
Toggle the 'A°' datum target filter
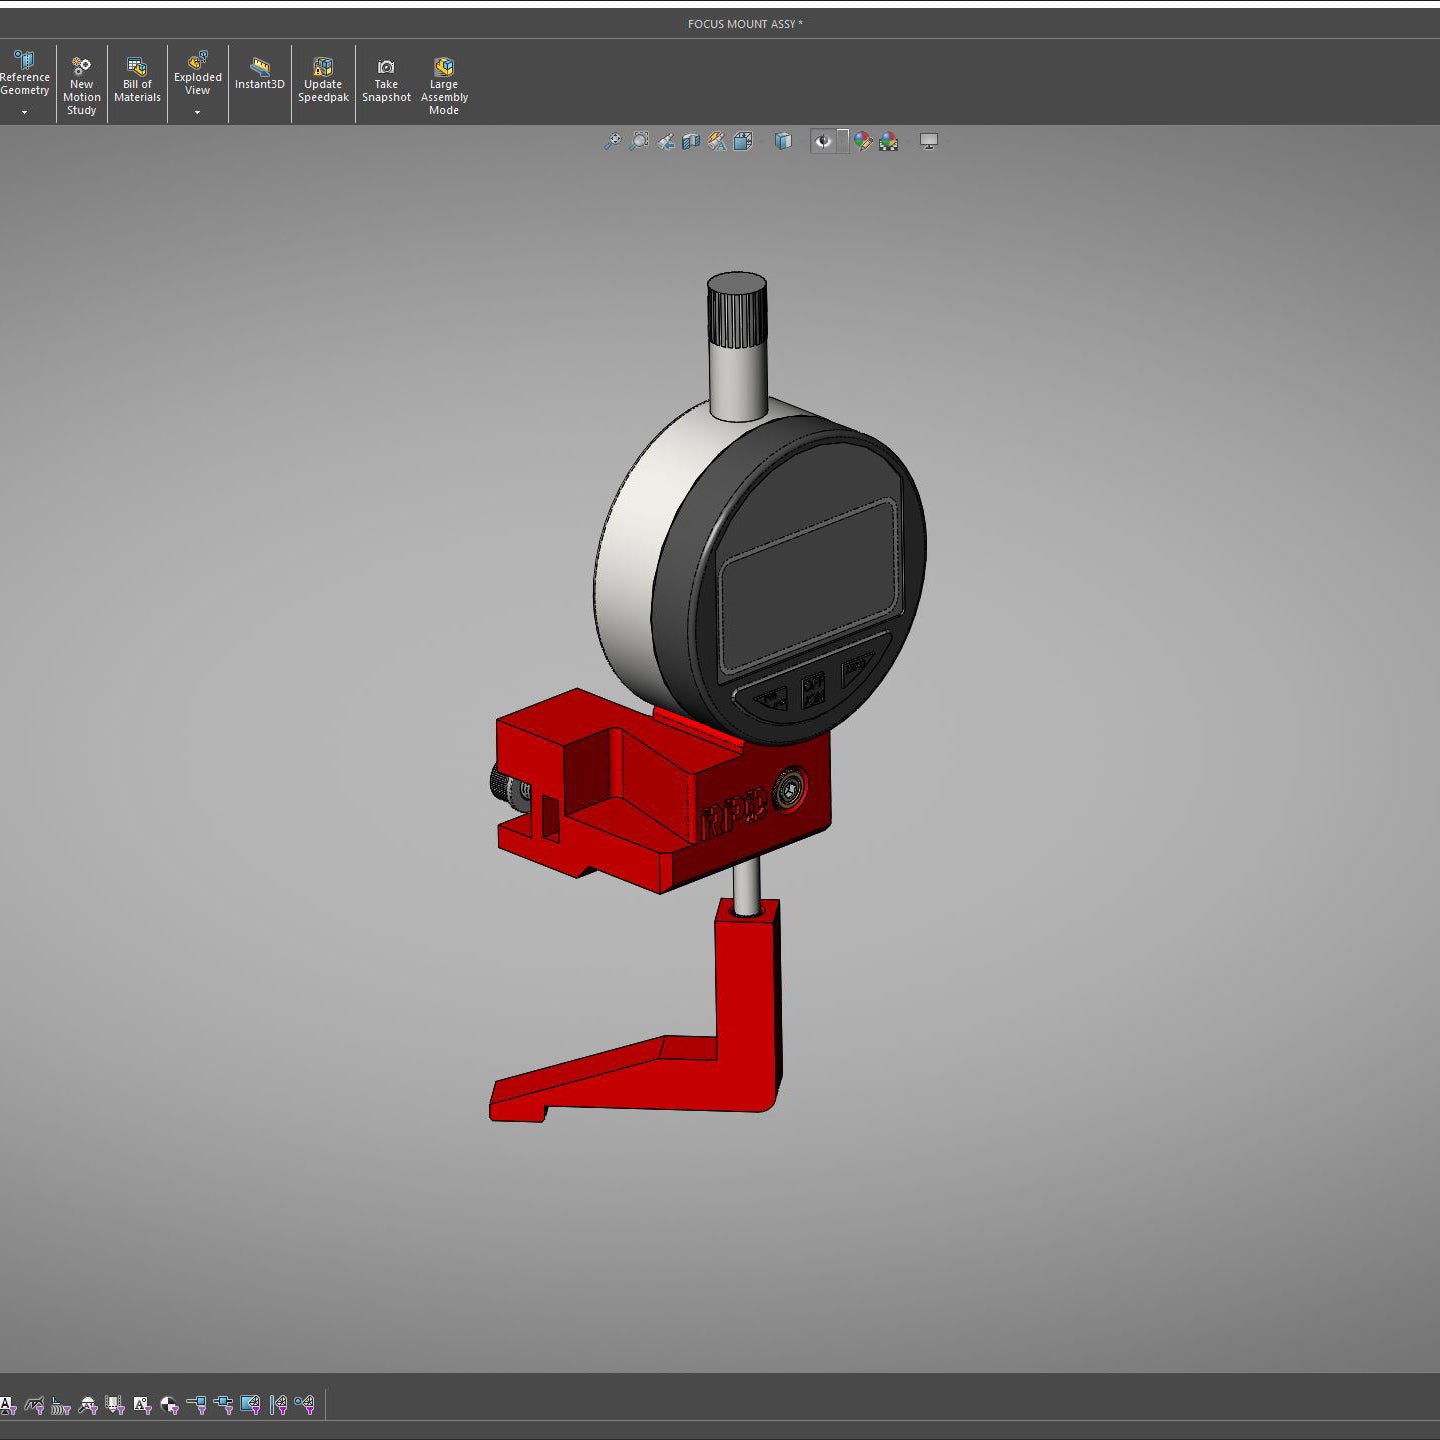(142, 1405)
